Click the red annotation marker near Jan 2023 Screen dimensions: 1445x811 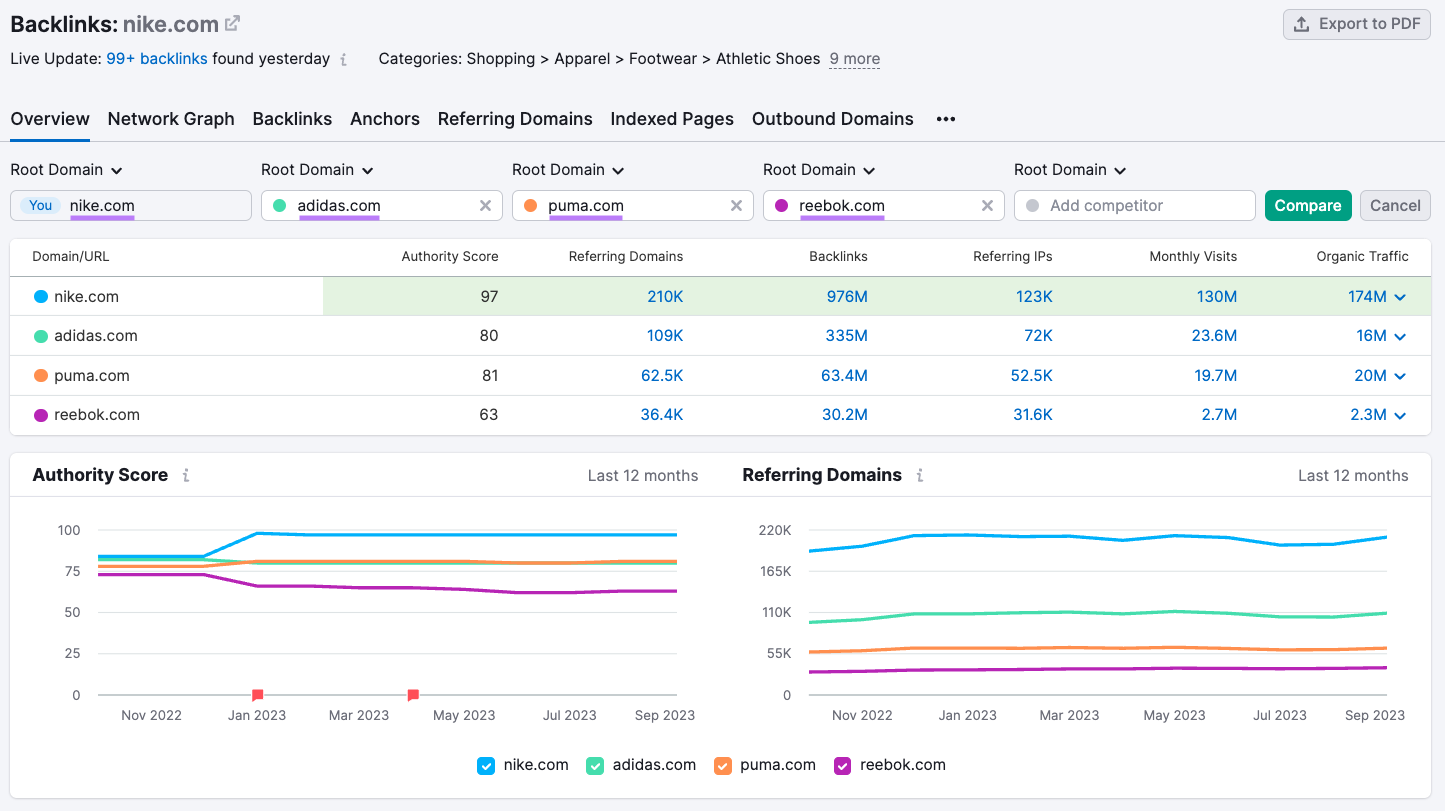point(257,694)
